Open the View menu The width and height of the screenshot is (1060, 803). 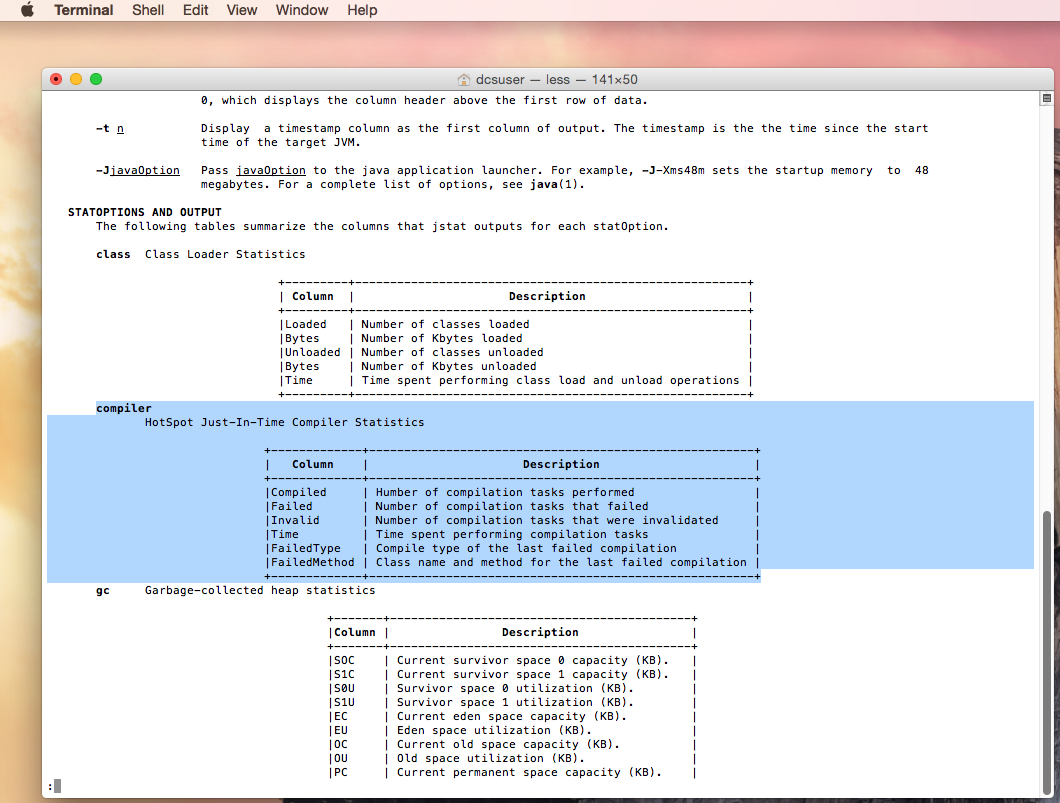click(242, 10)
